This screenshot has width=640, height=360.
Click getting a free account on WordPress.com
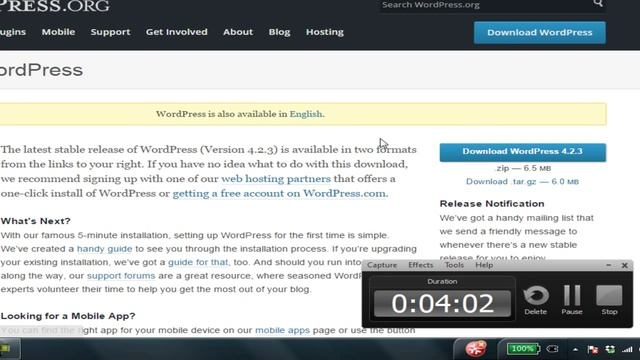click(280, 193)
